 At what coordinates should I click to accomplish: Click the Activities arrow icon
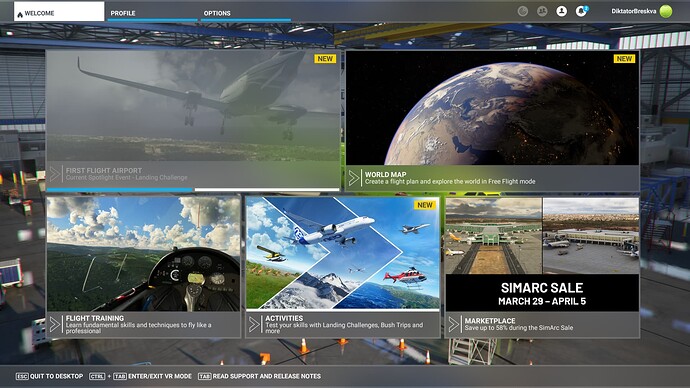coord(254,324)
